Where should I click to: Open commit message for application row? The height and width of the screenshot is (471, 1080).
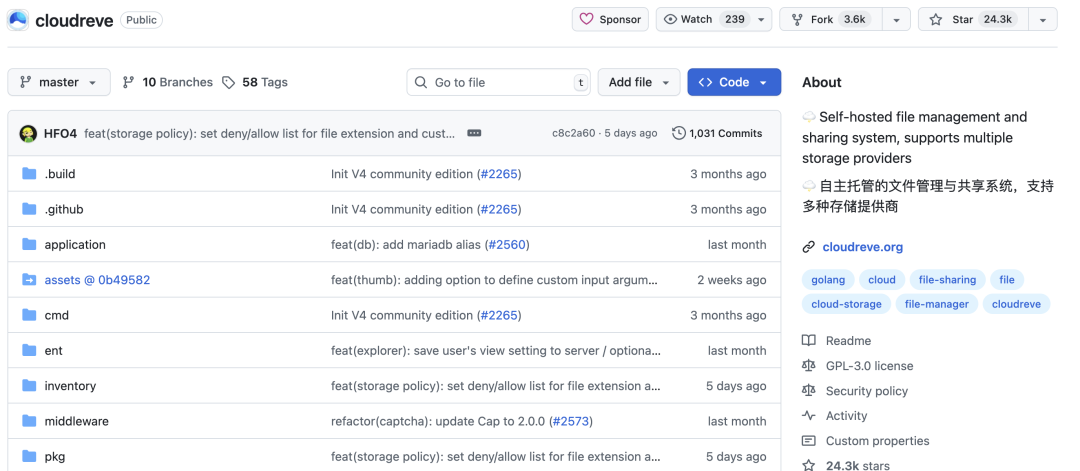point(408,244)
